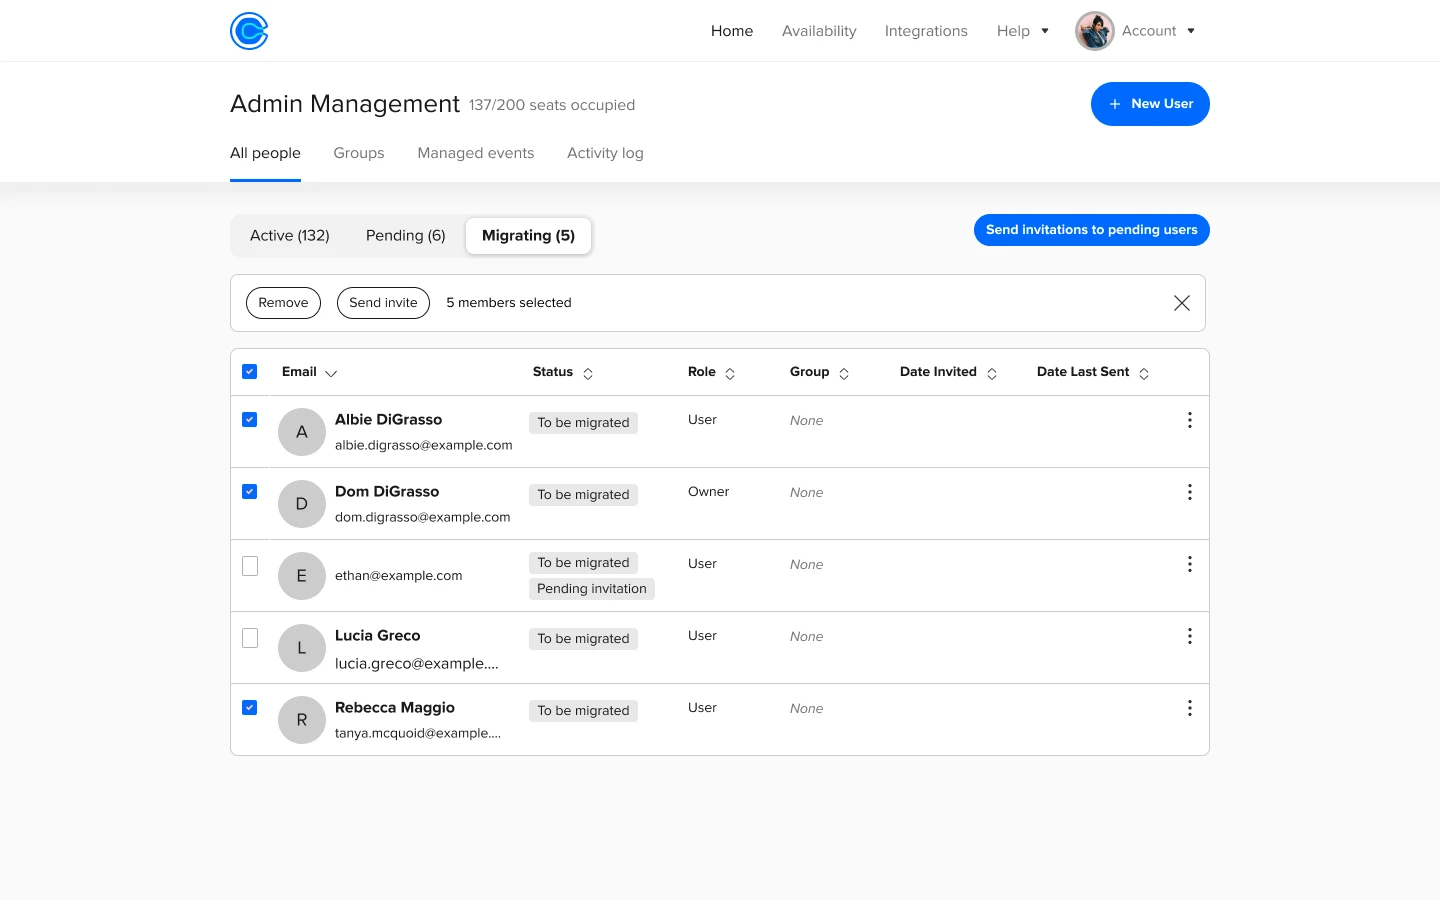1440x900 pixels.
Task: Check the ethan@example.com row checkbox
Action: (250, 566)
